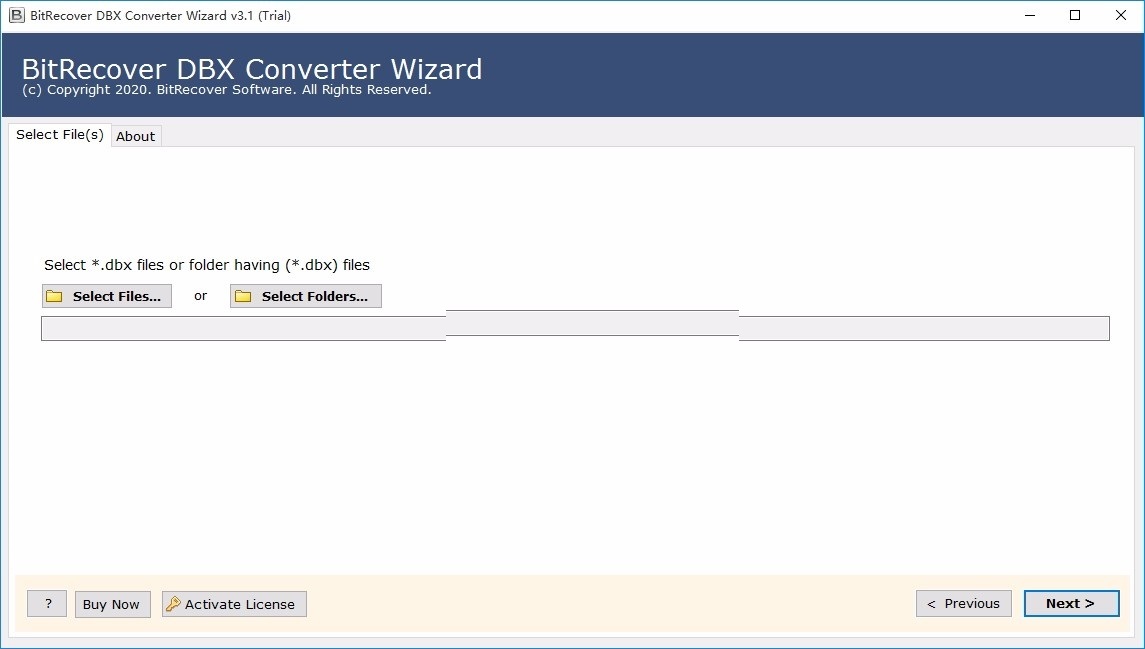This screenshot has width=1145, height=649.
Task: Switch to the Select File(s) tab
Action: pyautogui.click(x=60, y=135)
